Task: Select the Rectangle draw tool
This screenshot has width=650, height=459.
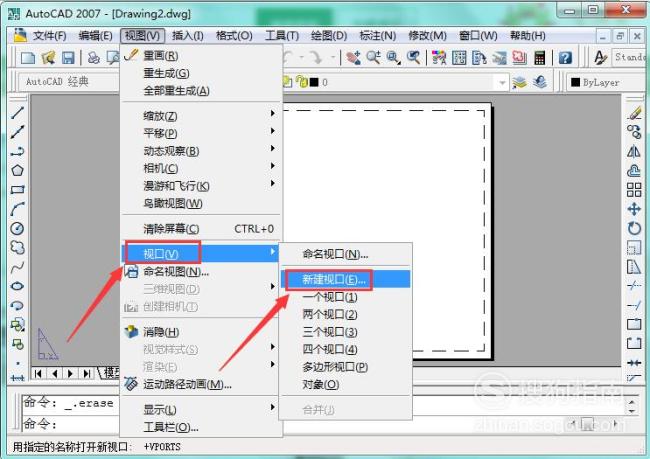Action: pos(17,189)
